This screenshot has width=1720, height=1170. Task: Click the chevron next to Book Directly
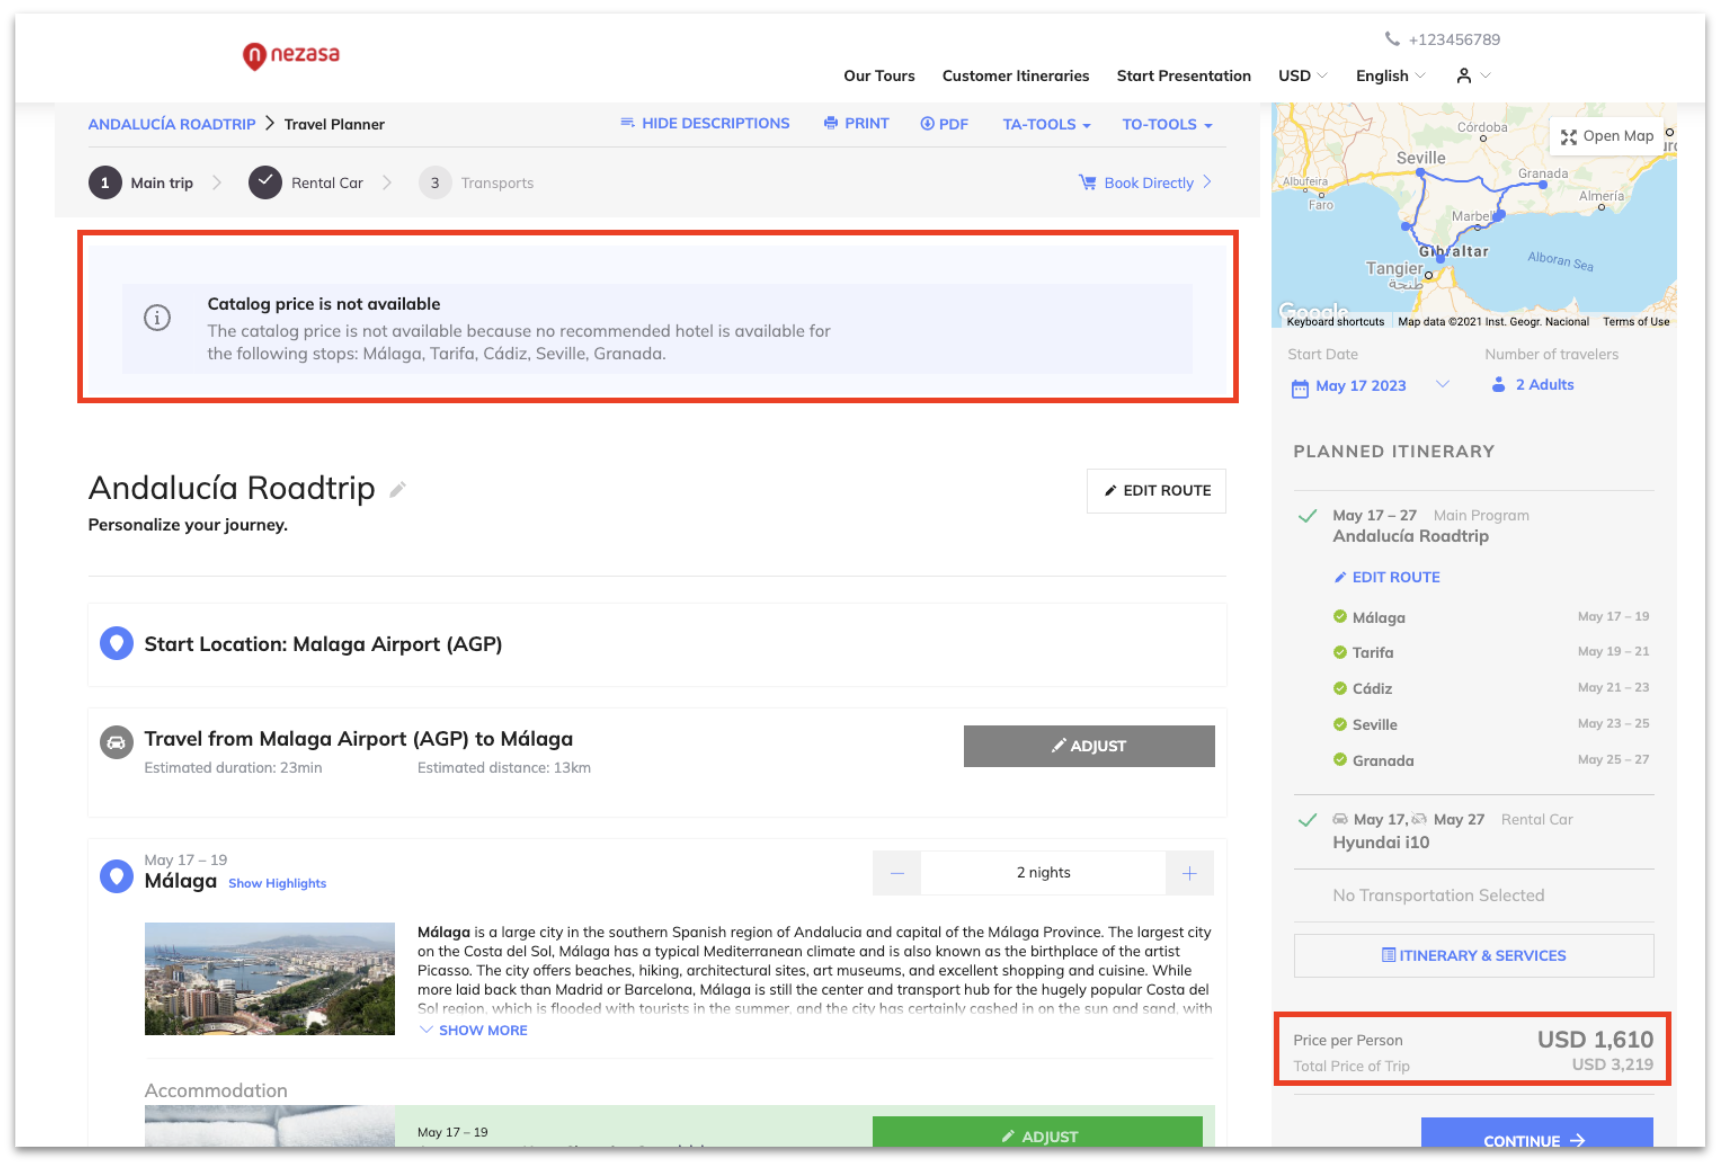coord(1207,182)
